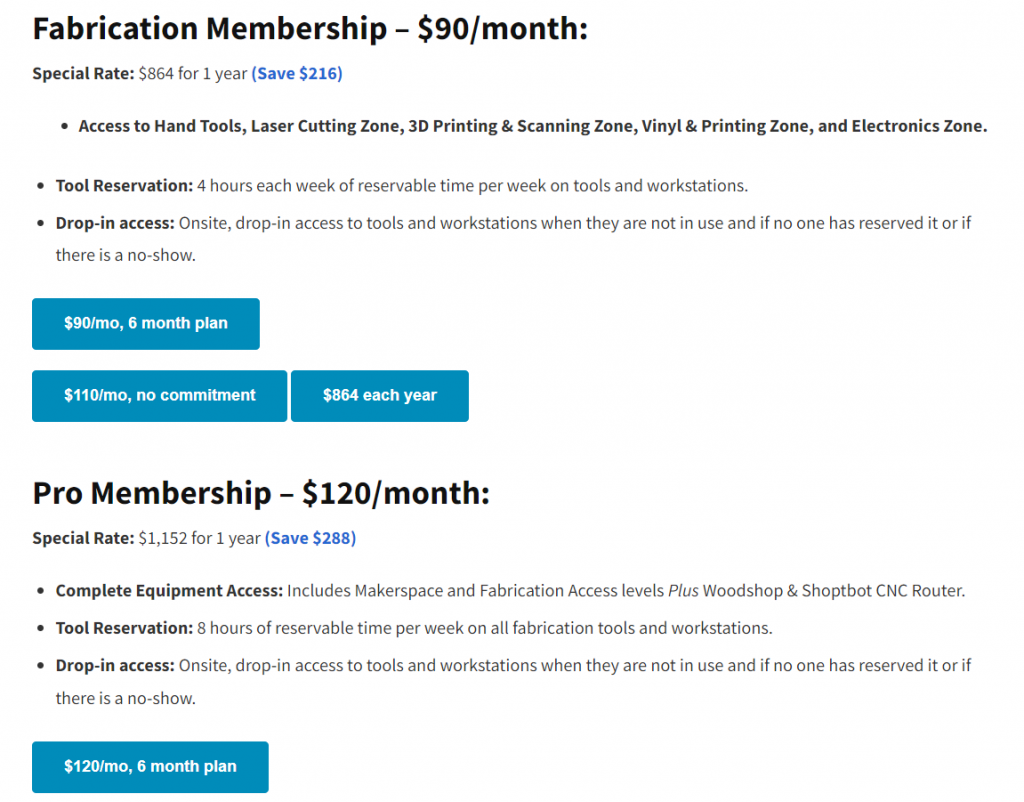Click the italic "Plus" word

tap(683, 591)
